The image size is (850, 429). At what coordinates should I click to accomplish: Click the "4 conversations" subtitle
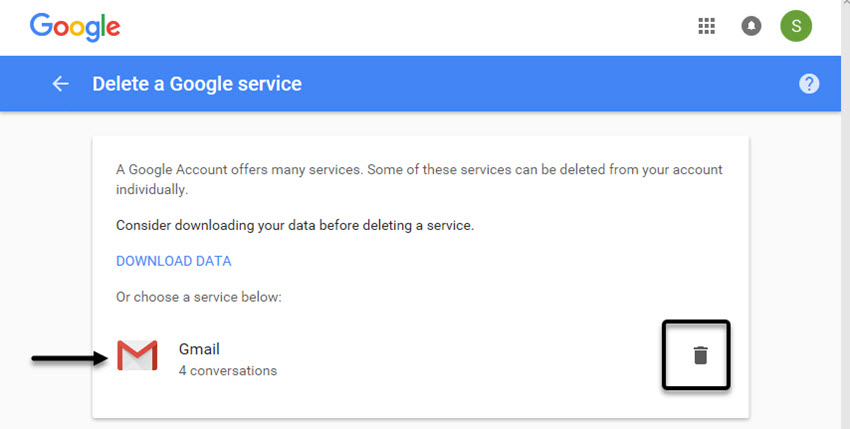(x=228, y=370)
